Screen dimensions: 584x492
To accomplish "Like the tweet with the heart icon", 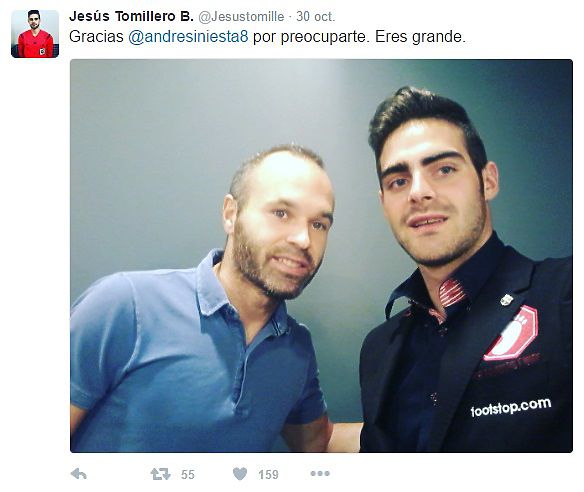I will (x=240, y=474).
